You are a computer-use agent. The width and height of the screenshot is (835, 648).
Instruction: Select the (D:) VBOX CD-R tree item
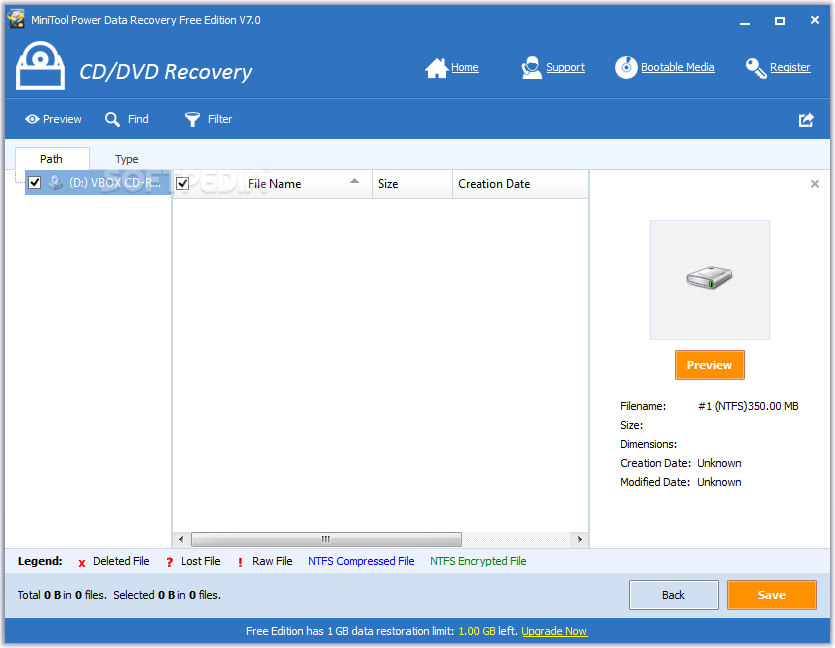pyautogui.click(x=98, y=183)
